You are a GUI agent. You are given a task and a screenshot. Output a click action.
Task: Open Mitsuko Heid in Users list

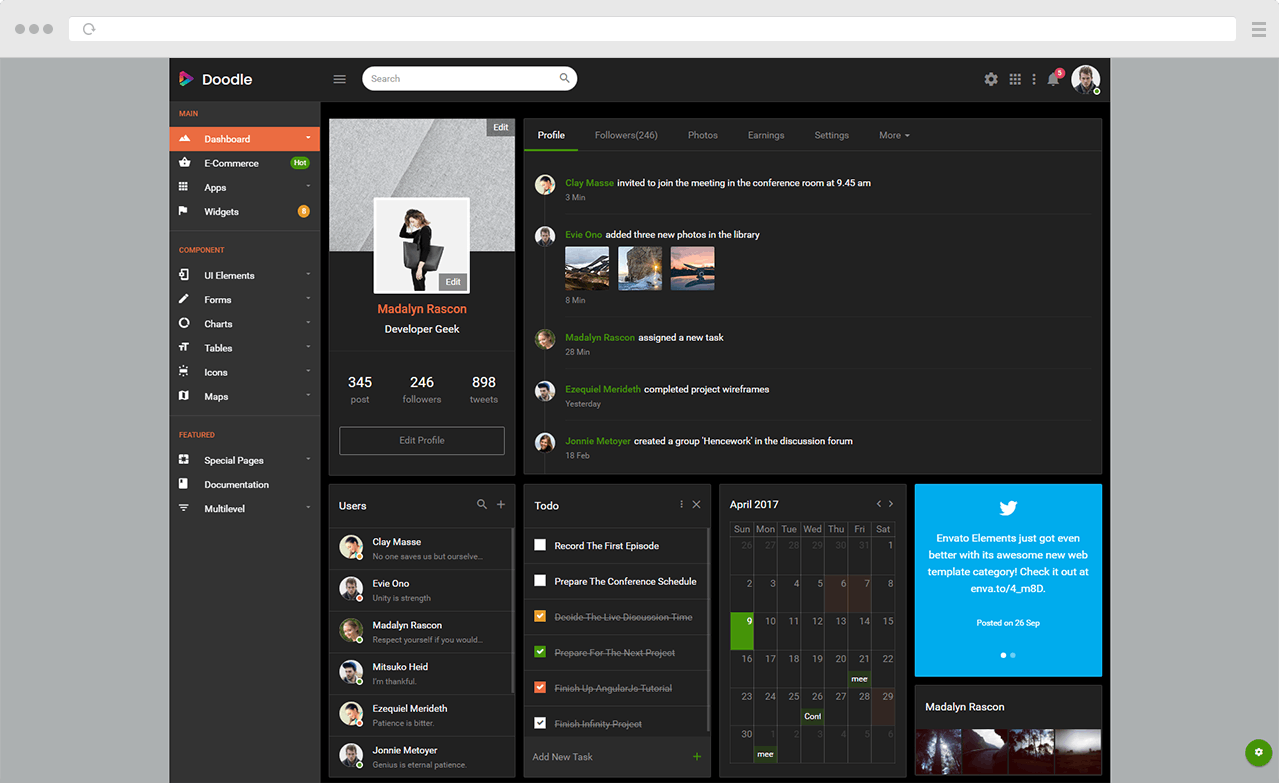(422, 673)
